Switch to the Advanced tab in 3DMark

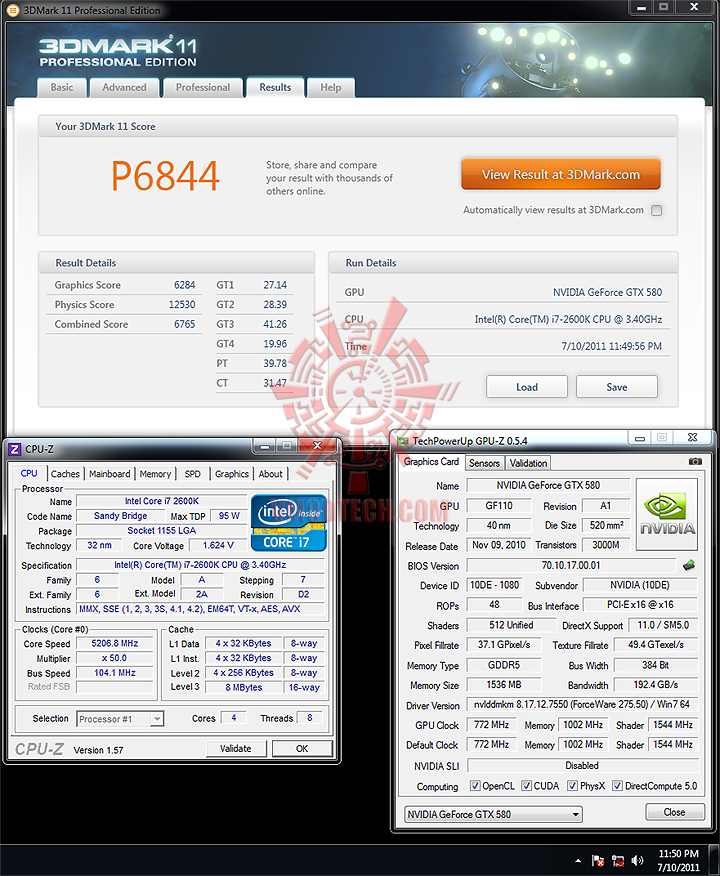click(124, 88)
